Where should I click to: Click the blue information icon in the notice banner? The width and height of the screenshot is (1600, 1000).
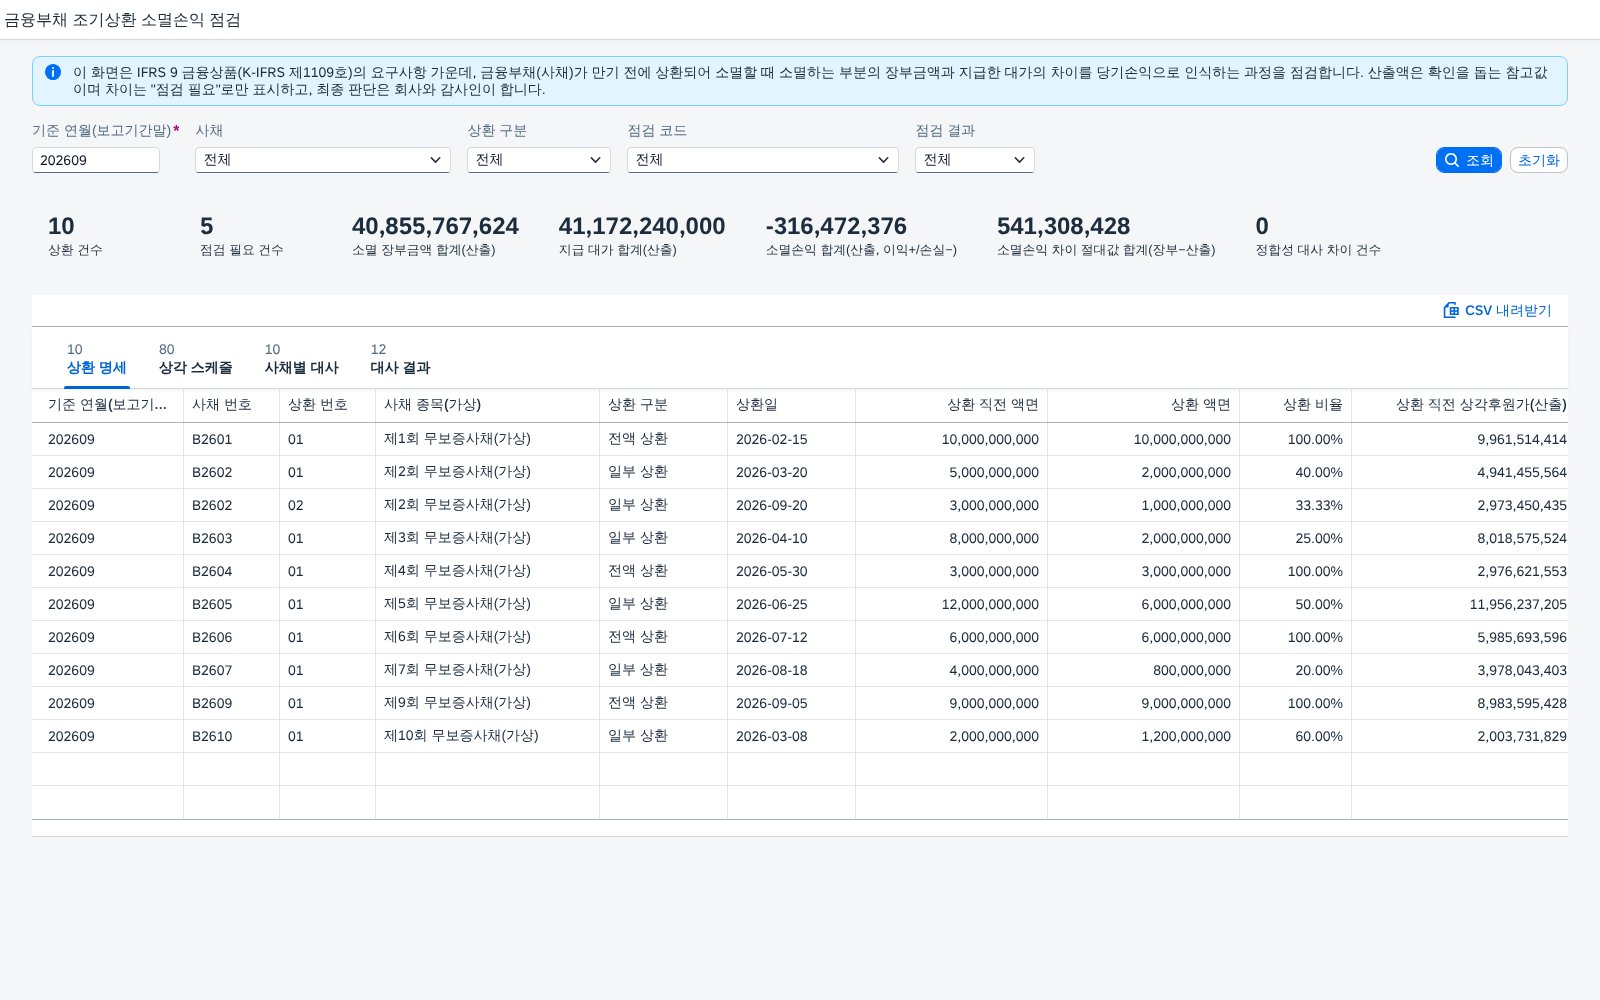(53, 72)
